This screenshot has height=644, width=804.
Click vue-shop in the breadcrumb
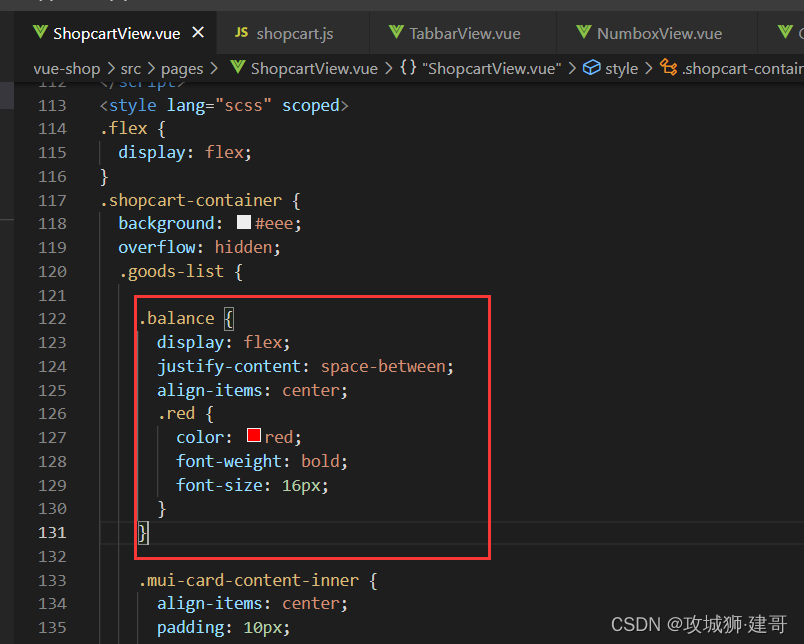click(x=67, y=68)
